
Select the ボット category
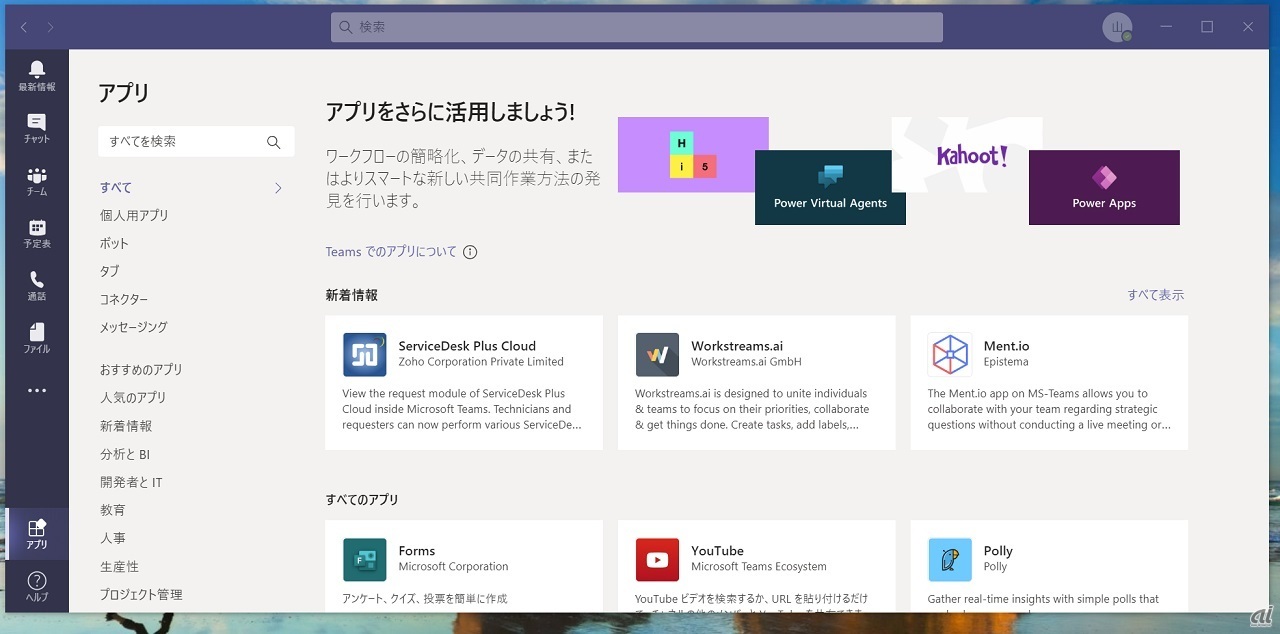(x=114, y=243)
